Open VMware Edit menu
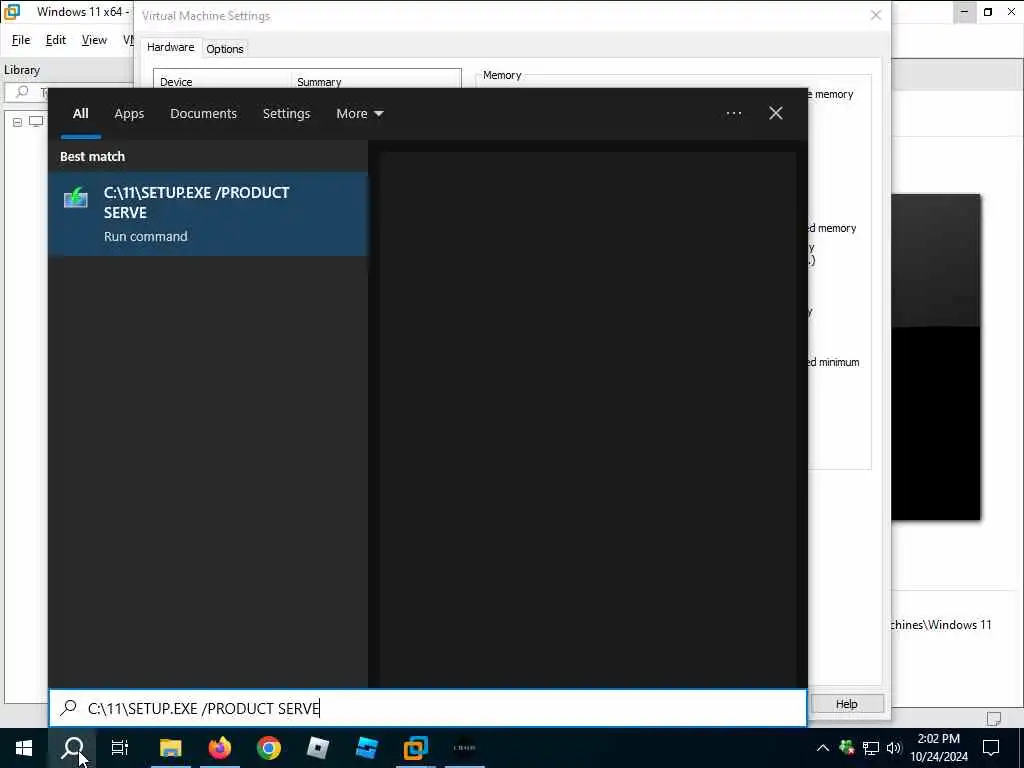The width and height of the screenshot is (1024, 768). tap(56, 40)
